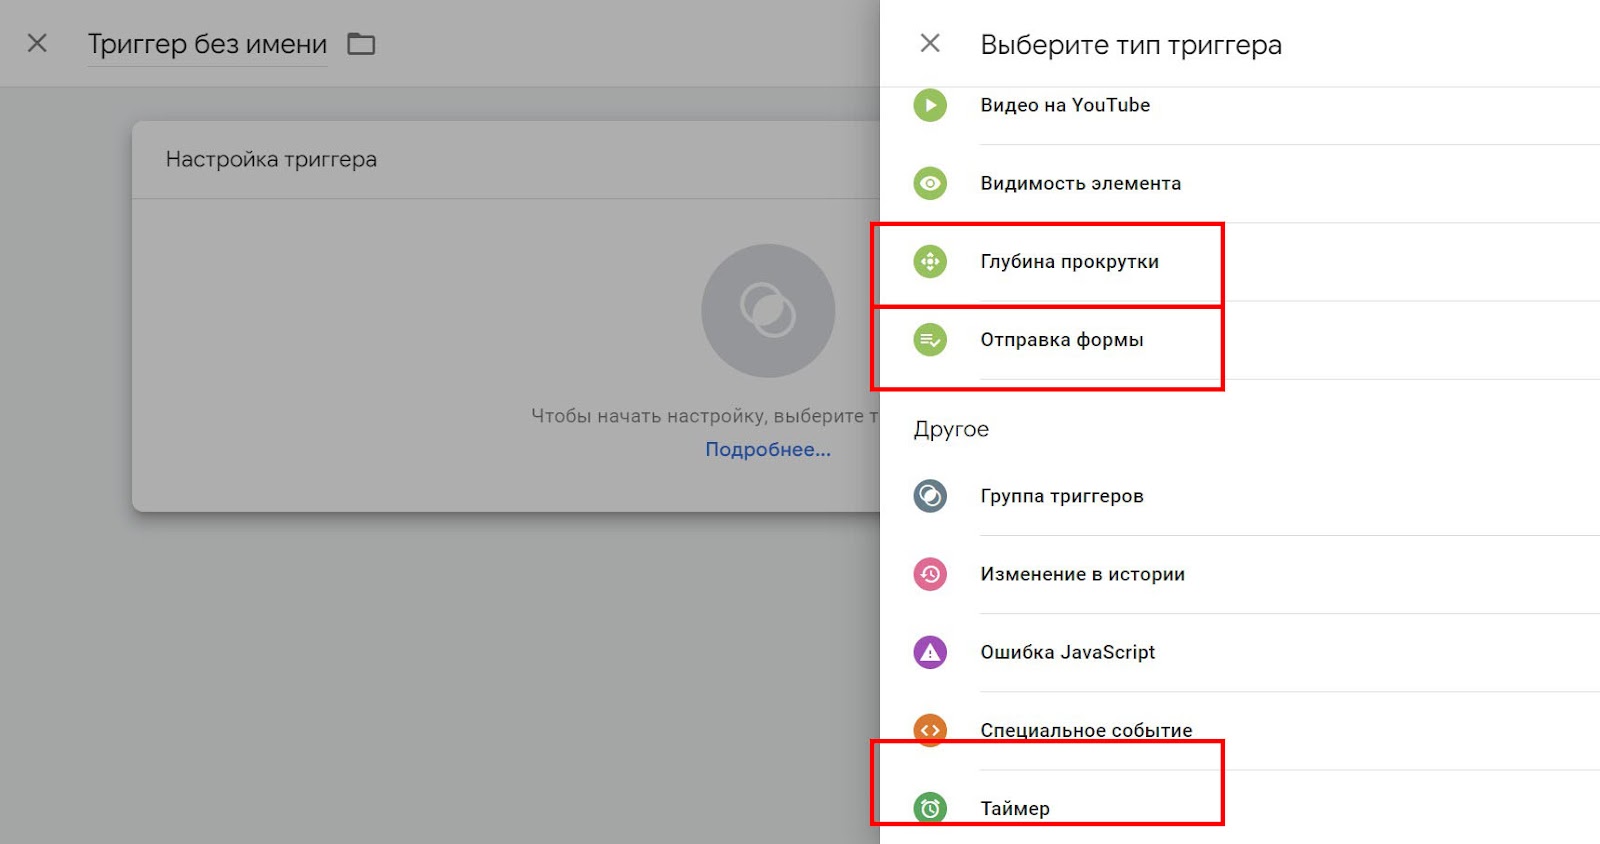Select 'Видео на YouTube' trigger type
Screen dimensions: 1600x844
1065,105
